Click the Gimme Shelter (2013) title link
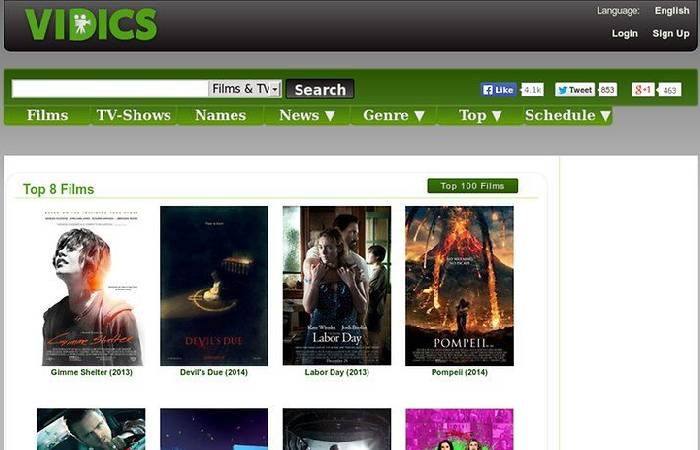The image size is (700, 450). pyautogui.click(x=92, y=372)
